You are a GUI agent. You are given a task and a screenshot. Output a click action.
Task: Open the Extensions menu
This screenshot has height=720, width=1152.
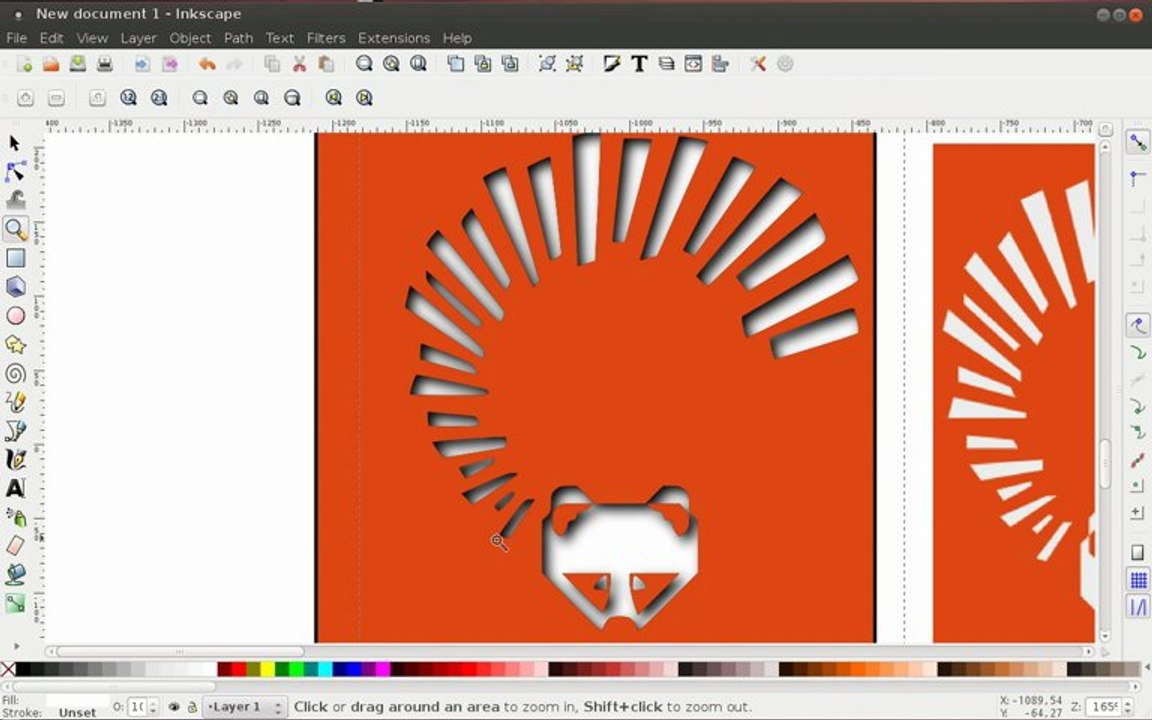click(x=394, y=38)
